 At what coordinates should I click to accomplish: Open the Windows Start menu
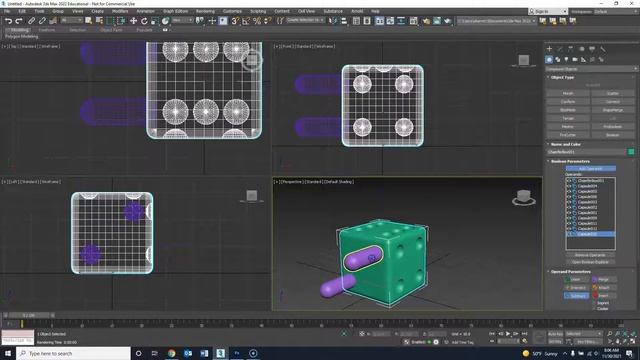point(8,353)
